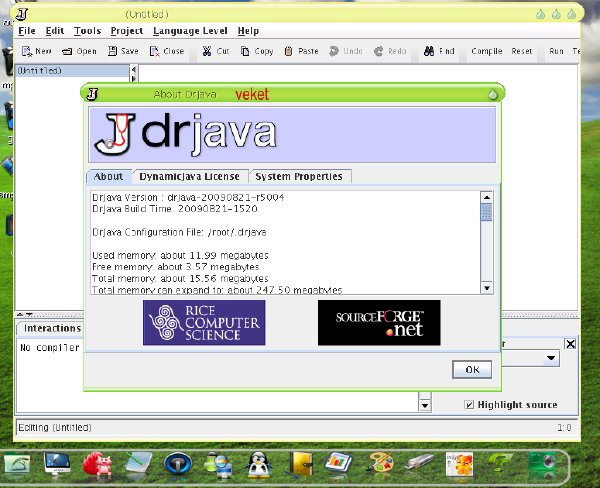Open the monitor icon in the dock
Screen dimensions: 600x488
(x=57, y=464)
